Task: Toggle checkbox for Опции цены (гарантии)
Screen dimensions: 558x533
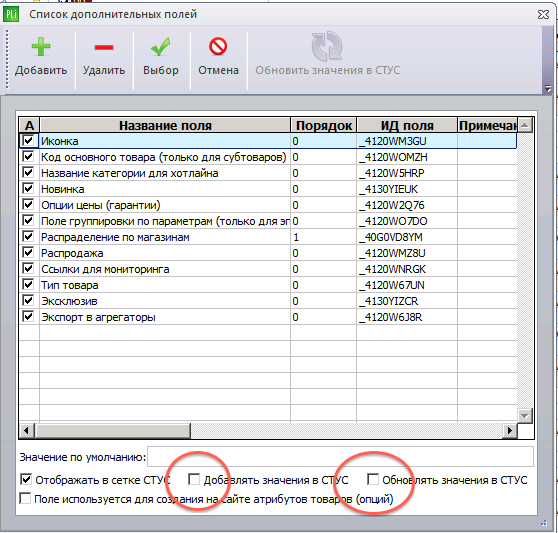Action: click(28, 205)
